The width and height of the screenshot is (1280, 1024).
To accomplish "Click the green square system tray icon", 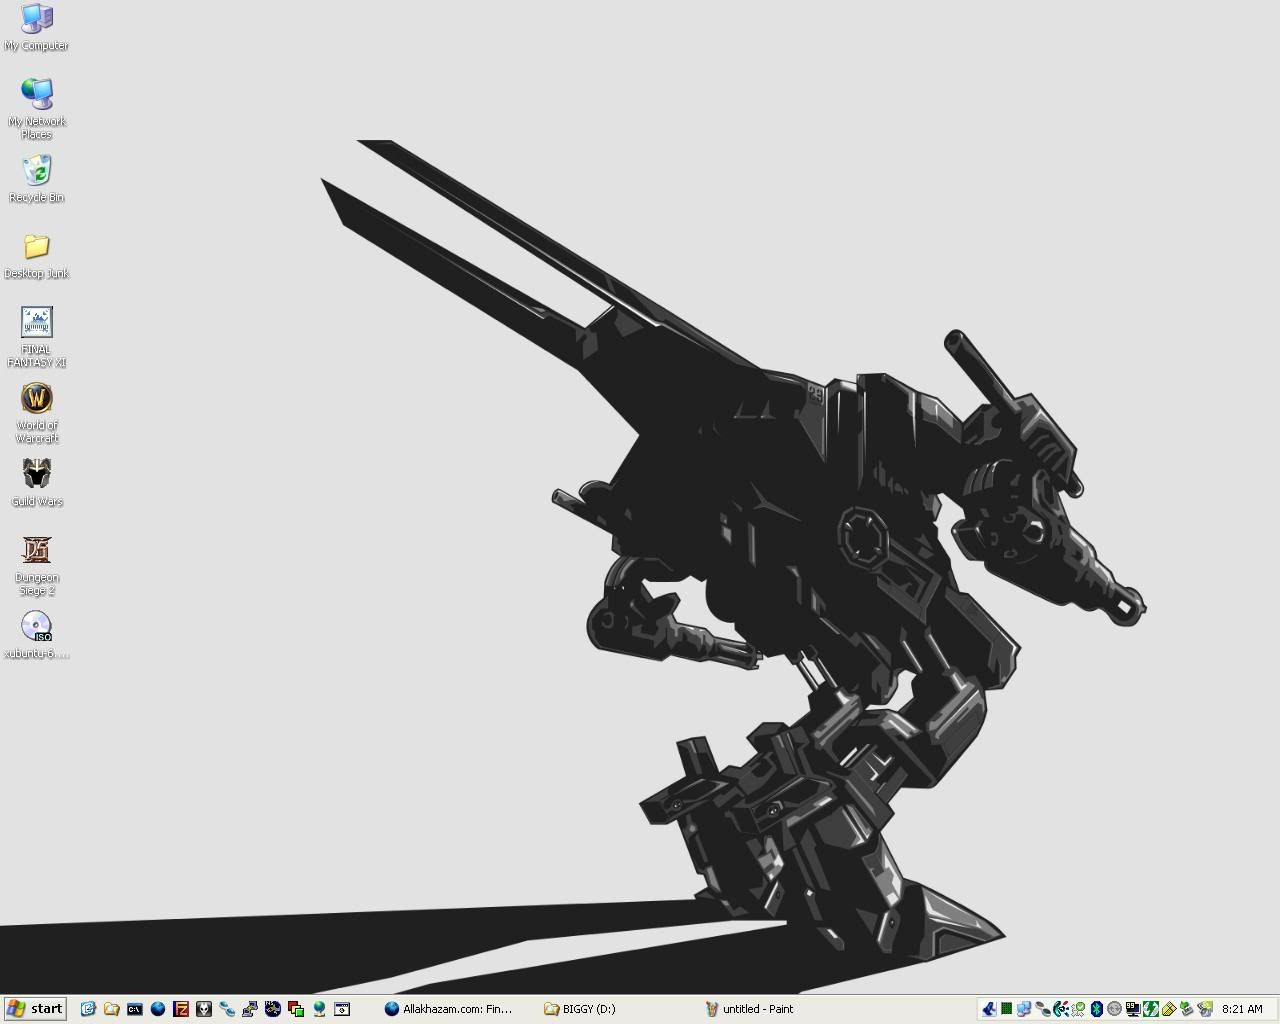I will [x=1006, y=1009].
